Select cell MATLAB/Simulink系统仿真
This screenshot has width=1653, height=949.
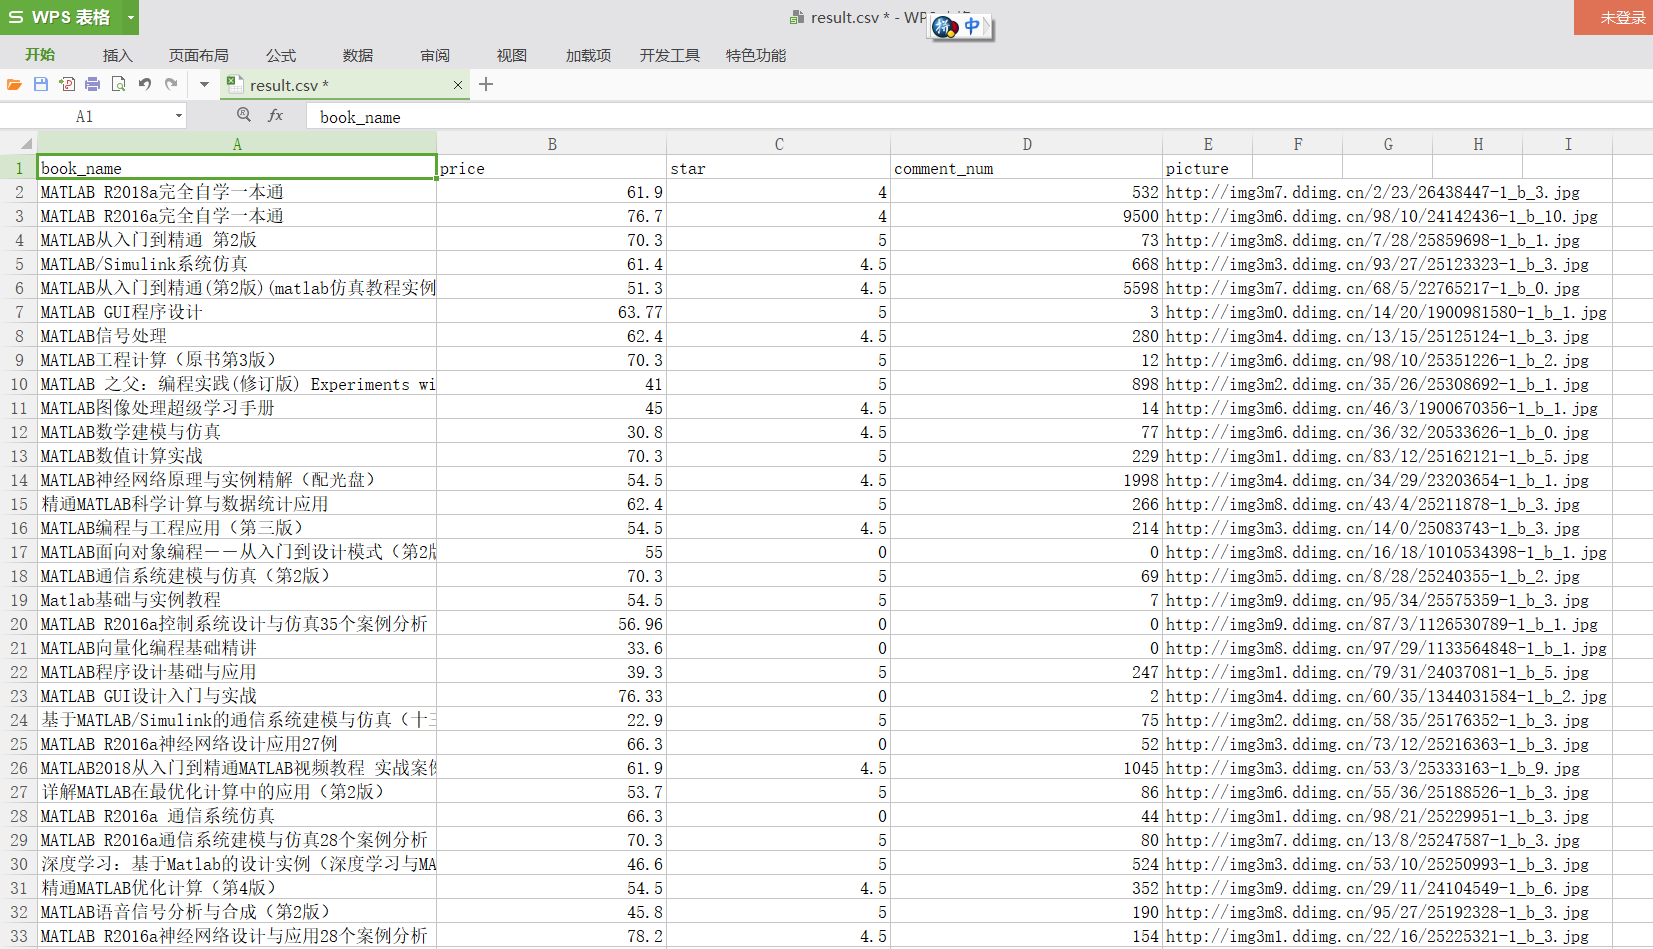pyautogui.click(x=237, y=264)
